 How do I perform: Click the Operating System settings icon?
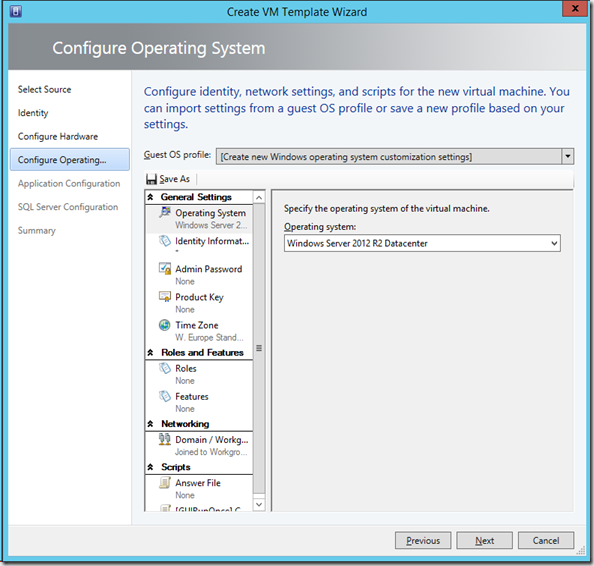(x=165, y=212)
